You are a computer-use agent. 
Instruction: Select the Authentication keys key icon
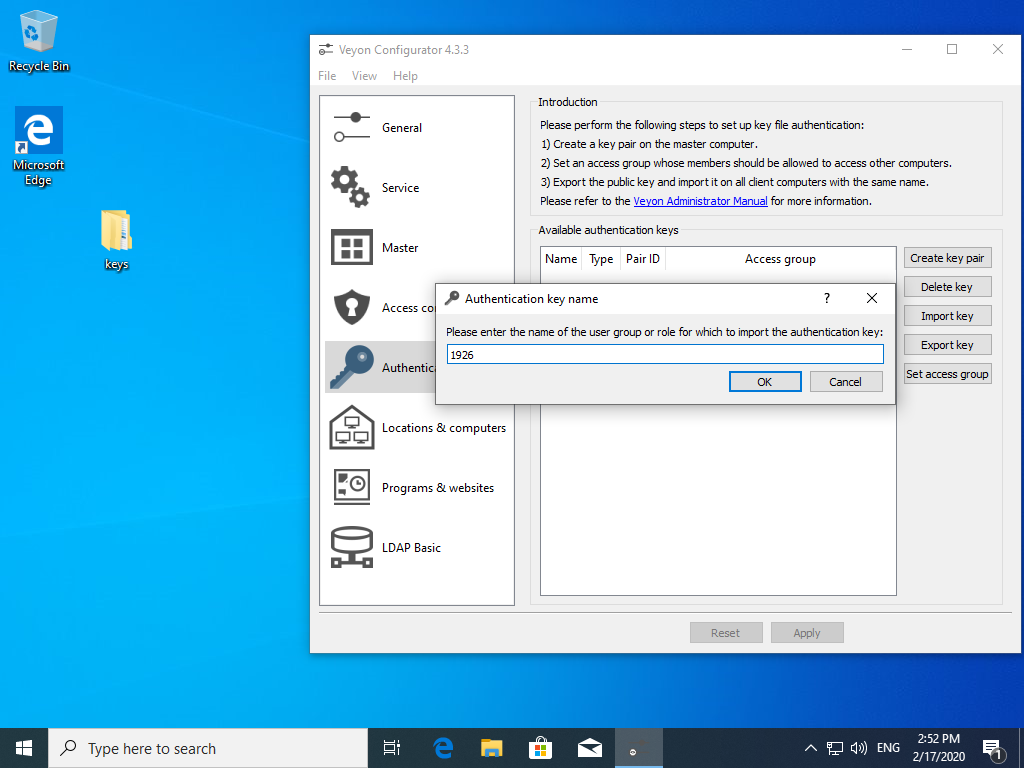(x=351, y=367)
